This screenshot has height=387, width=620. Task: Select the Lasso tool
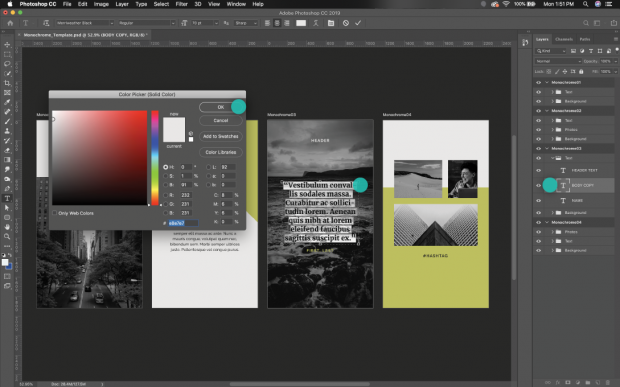tap(7, 64)
